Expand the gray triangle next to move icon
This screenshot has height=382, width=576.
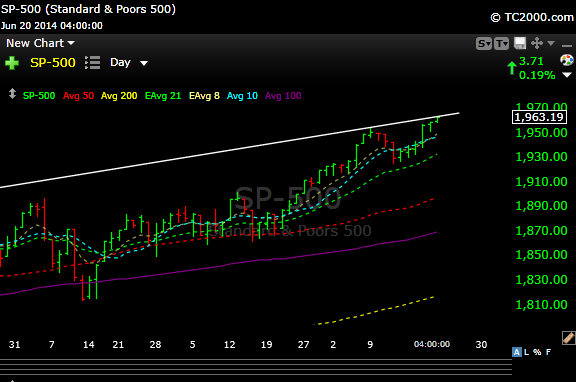551,43
